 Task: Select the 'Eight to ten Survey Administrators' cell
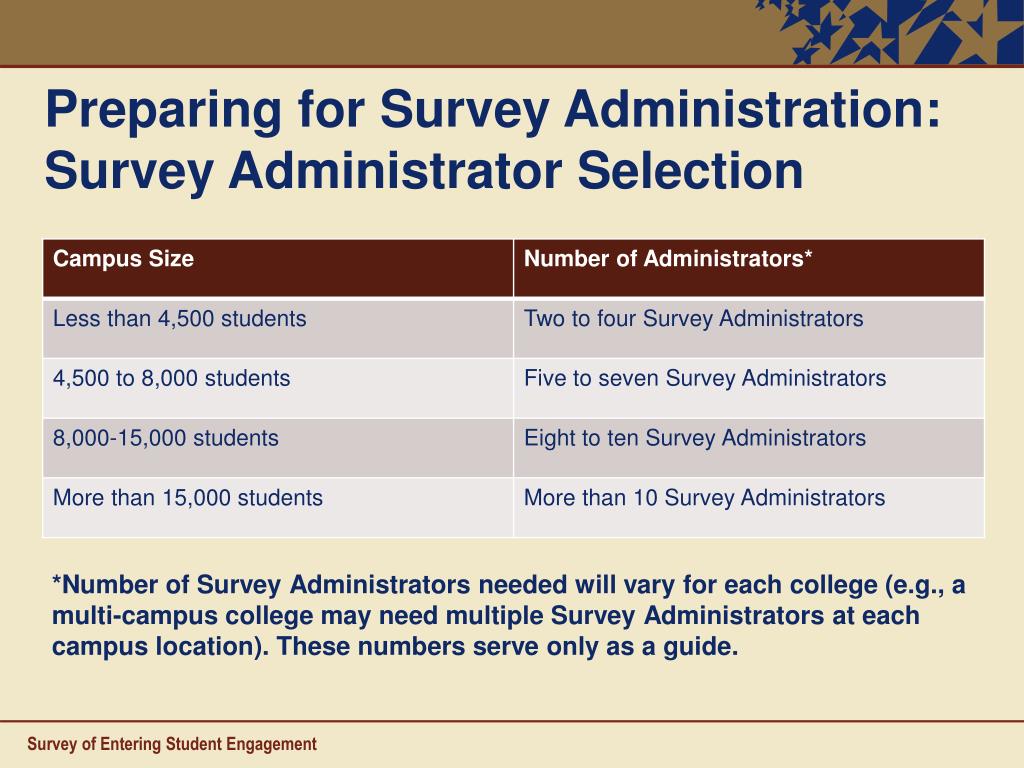tap(748, 447)
